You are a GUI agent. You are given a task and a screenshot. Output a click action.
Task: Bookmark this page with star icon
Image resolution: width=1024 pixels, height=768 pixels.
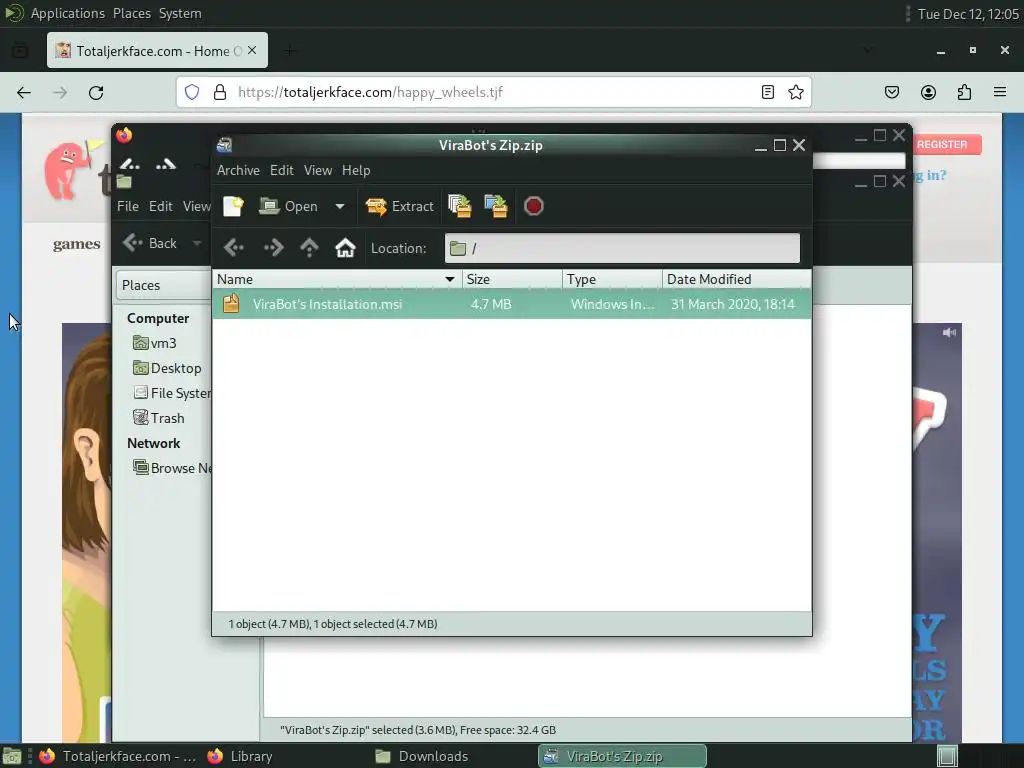point(795,92)
